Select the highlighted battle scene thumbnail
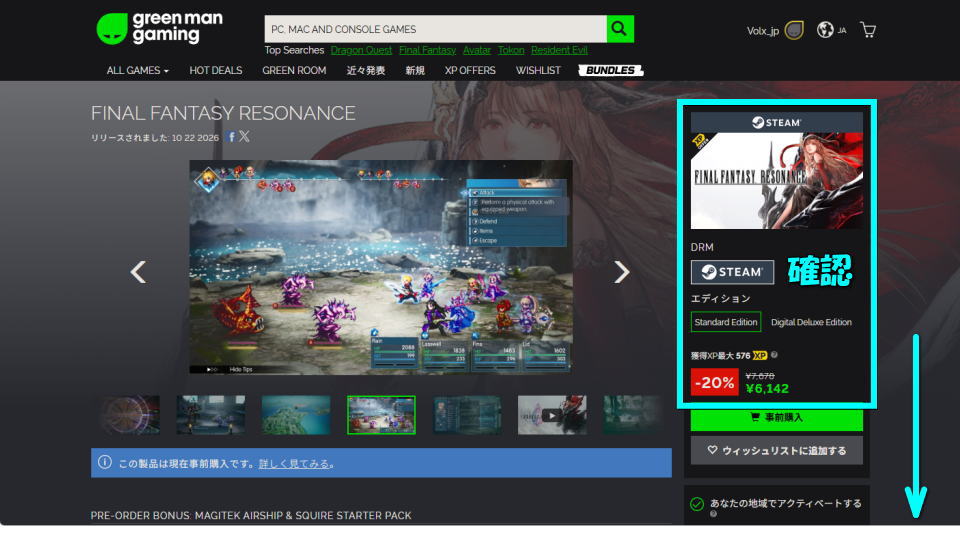This screenshot has height=540, width=960. pyautogui.click(x=381, y=414)
